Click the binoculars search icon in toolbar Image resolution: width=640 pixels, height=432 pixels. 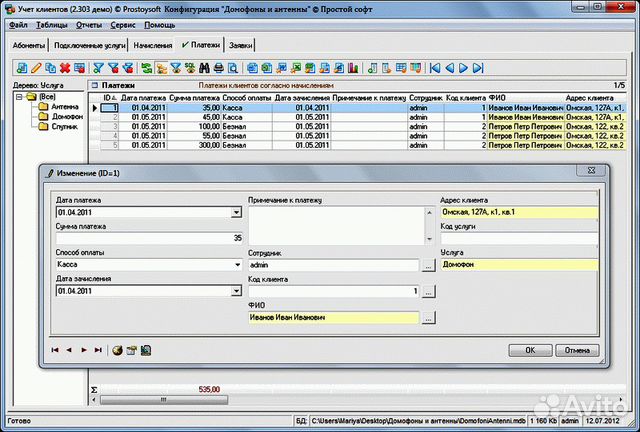203,68
